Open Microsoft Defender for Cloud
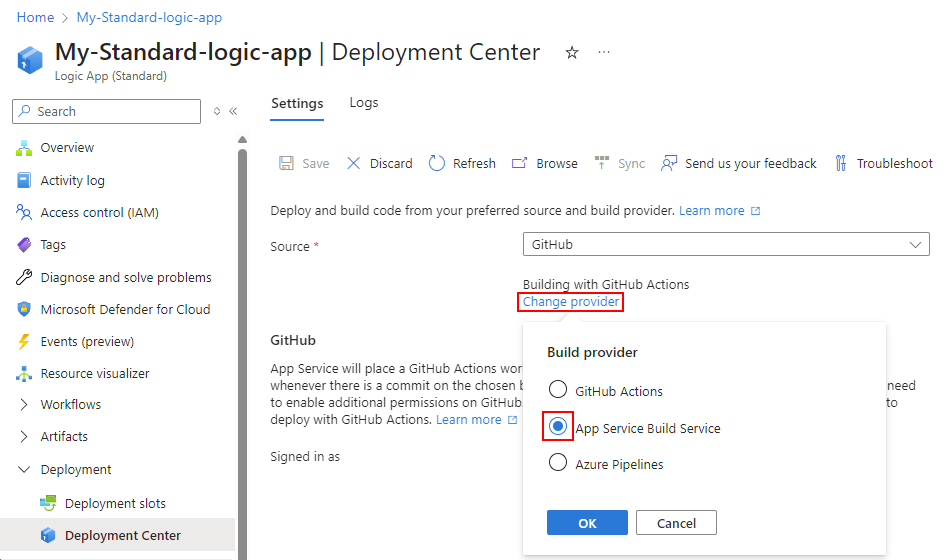The image size is (950, 560). 125,309
